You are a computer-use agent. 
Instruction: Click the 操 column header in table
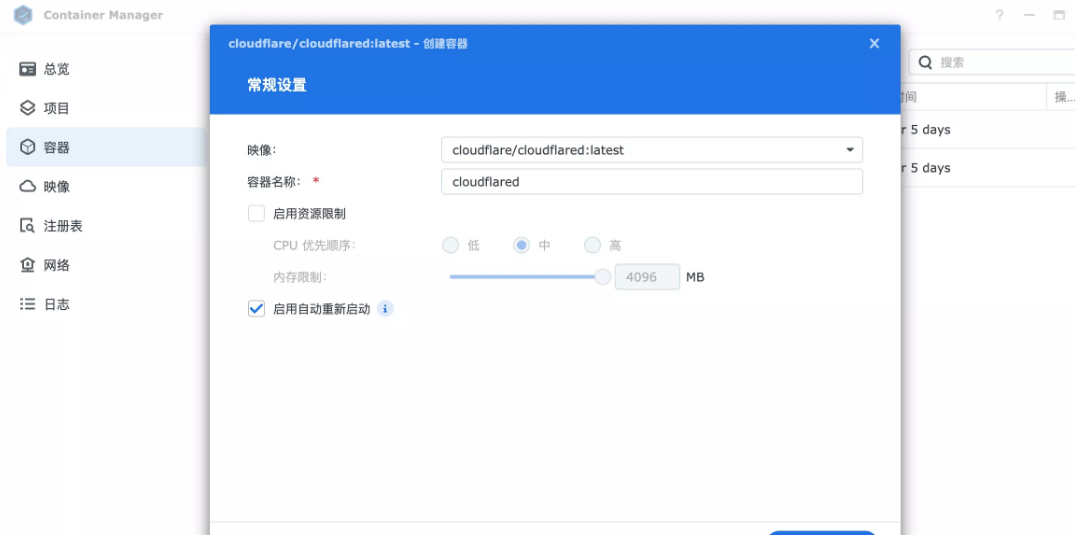(x=1061, y=97)
